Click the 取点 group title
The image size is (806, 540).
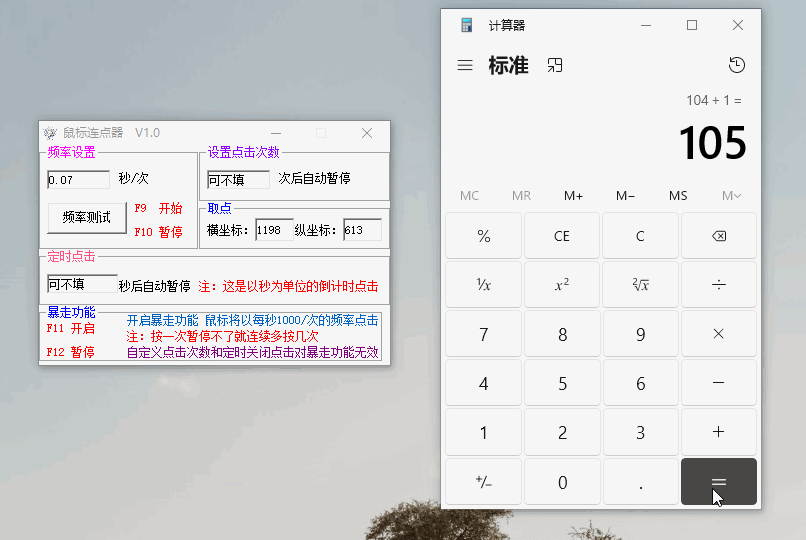(219, 208)
